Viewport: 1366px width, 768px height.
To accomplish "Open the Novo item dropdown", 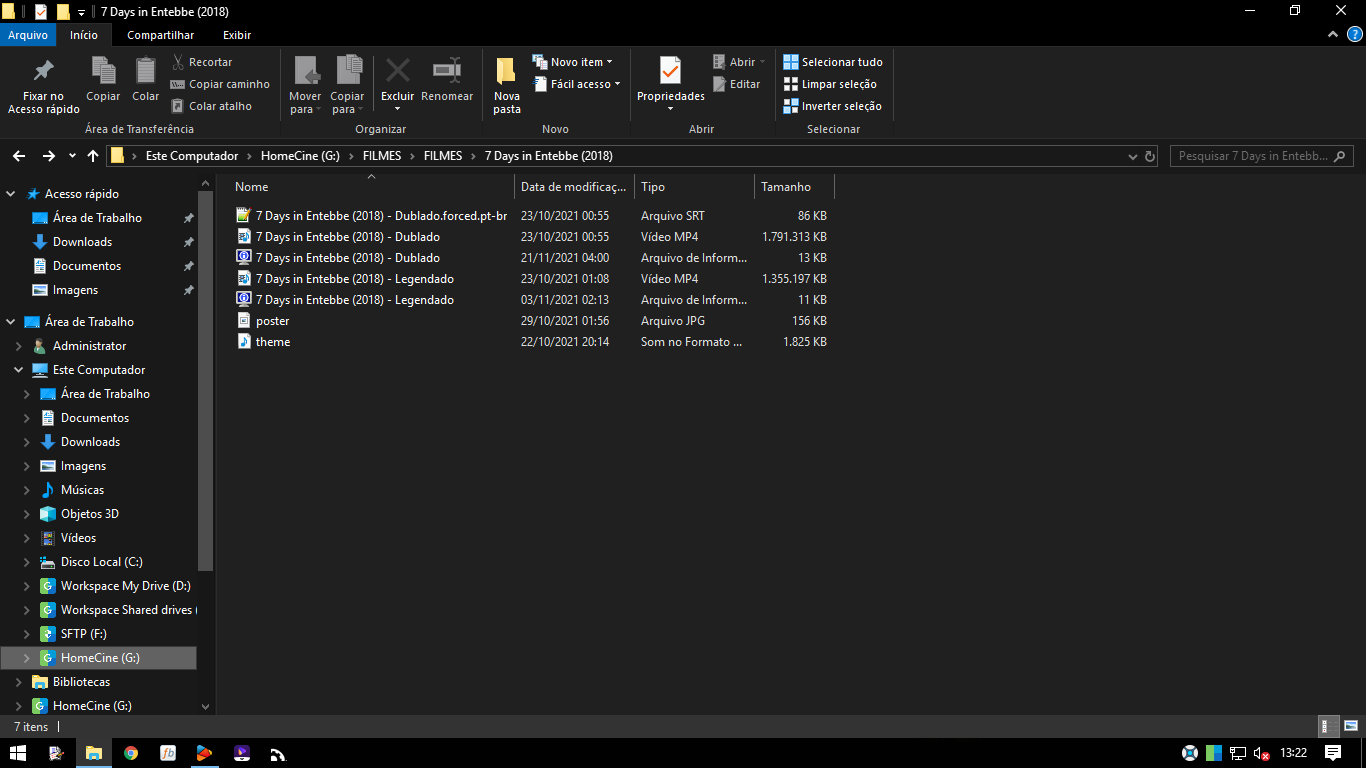I will pos(572,62).
